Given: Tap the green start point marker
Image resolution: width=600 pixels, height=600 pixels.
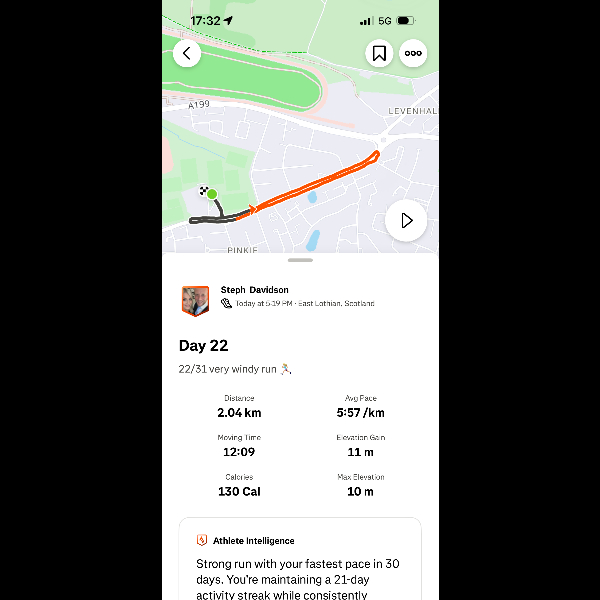Looking at the screenshot, I should [212, 194].
